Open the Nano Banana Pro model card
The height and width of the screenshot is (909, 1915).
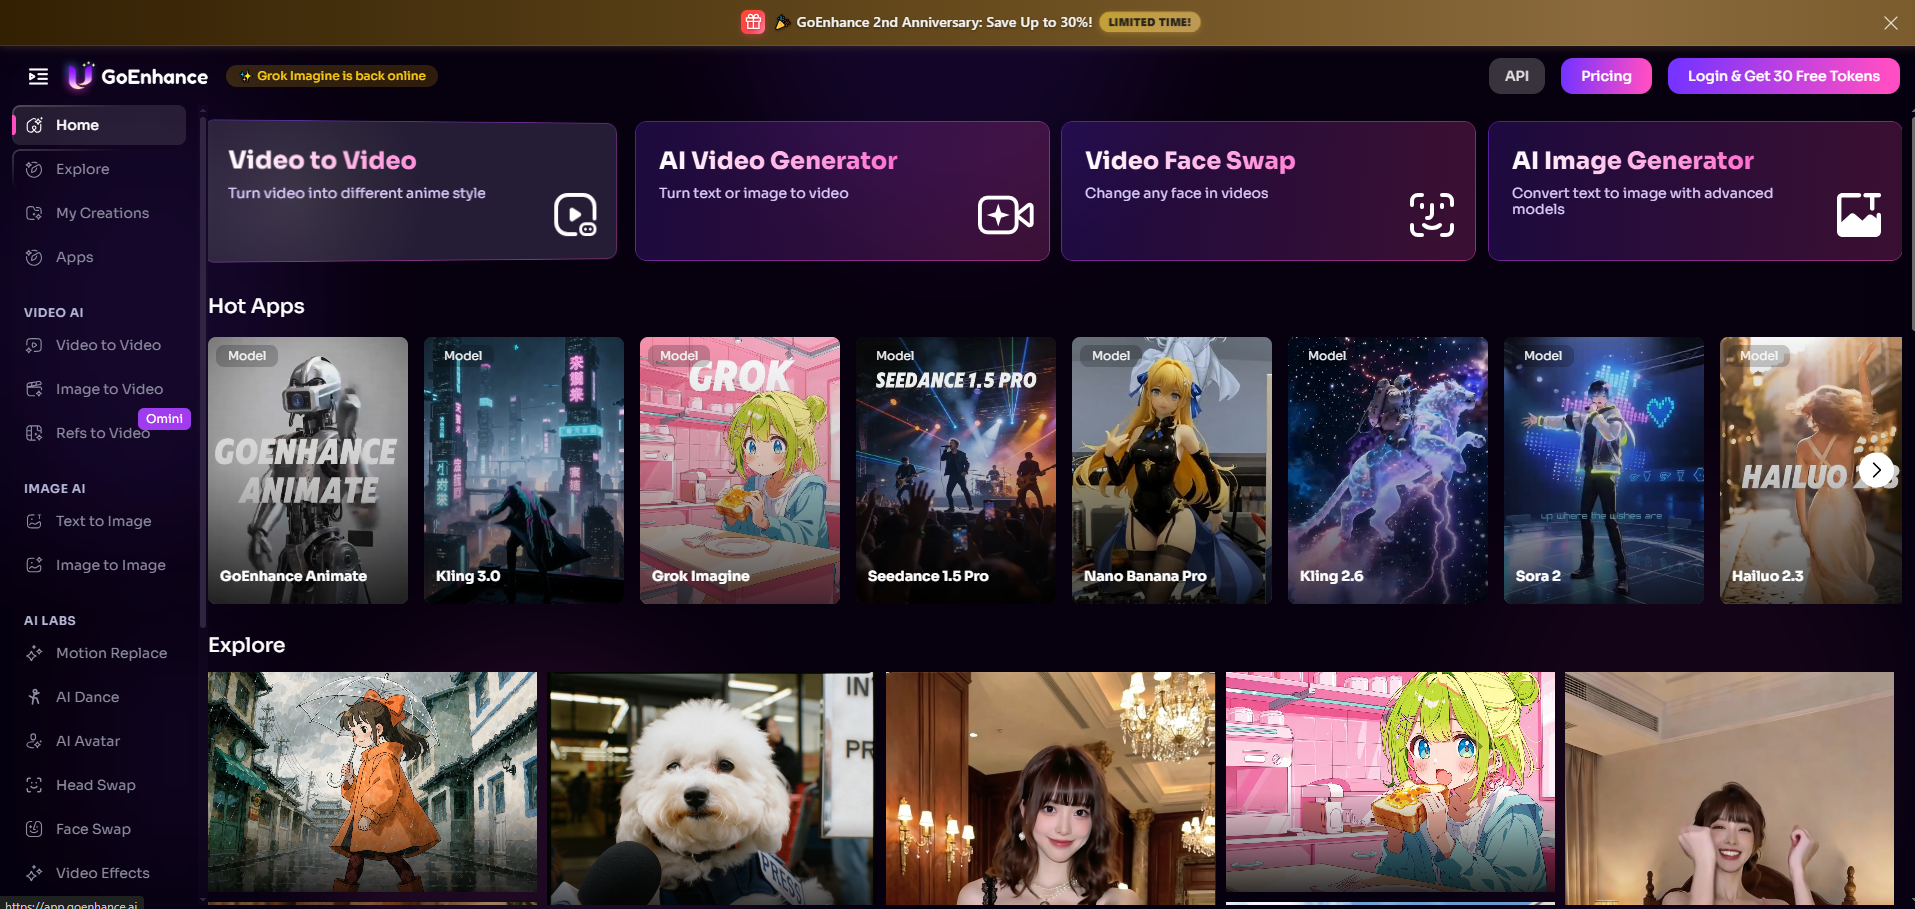pyautogui.click(x=1170, y=470)
